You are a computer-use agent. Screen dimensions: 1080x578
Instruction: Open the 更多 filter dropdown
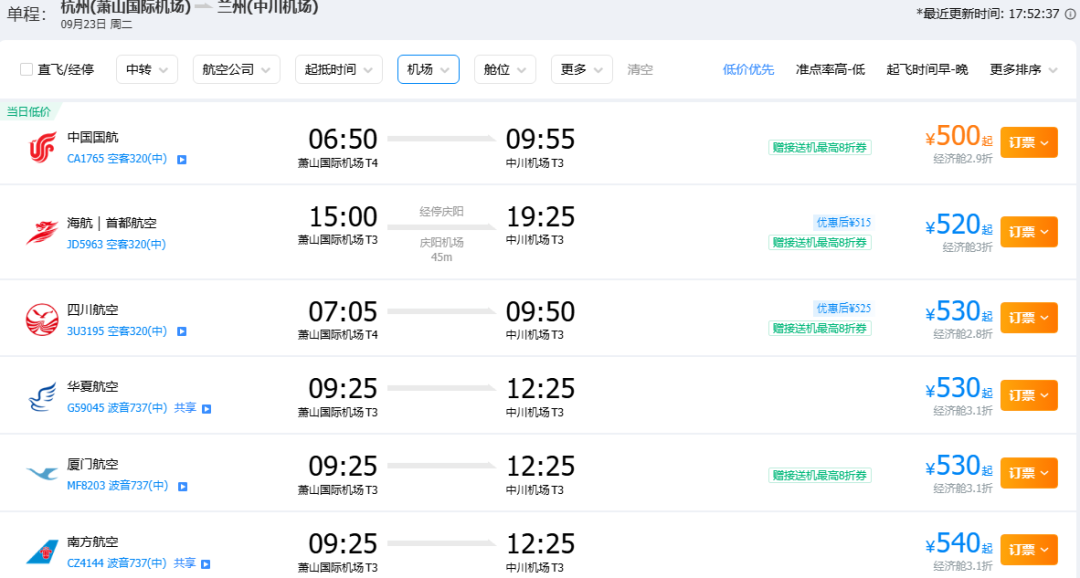pos(582,70)
